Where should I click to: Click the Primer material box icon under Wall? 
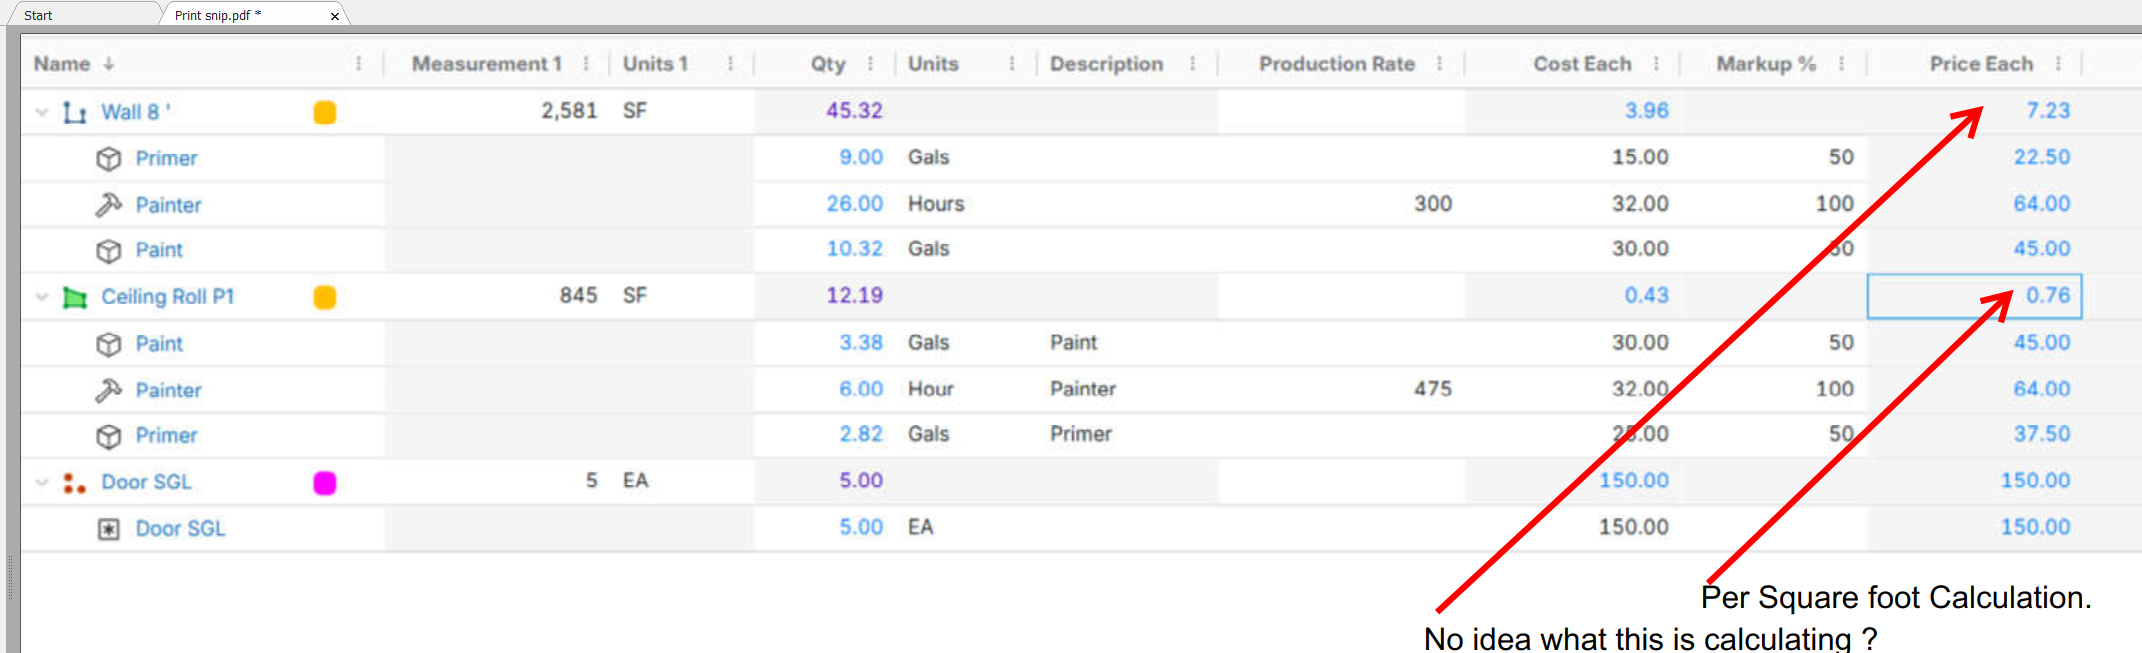(108, 159)
